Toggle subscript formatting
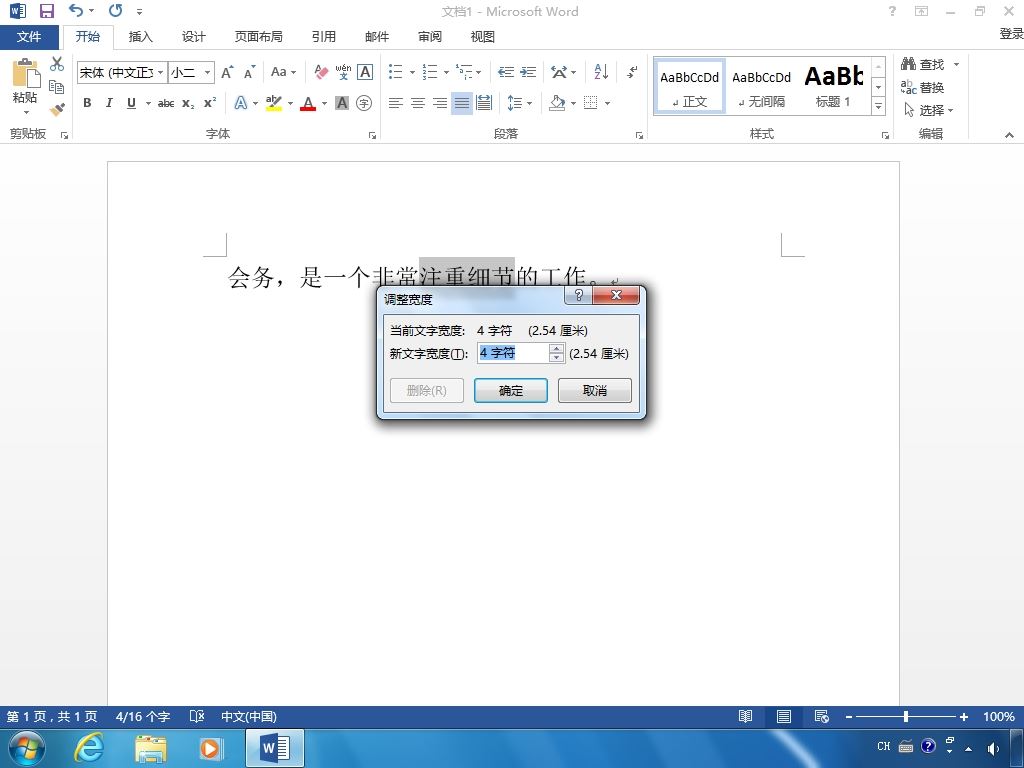 (x=188, y=103)
